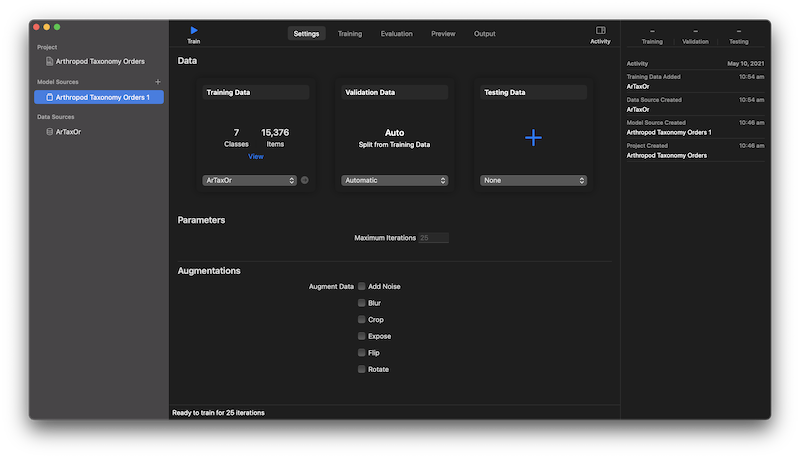
Task: Open the Arthropod Taxonomy Orders project file
Action: point(97,61)
